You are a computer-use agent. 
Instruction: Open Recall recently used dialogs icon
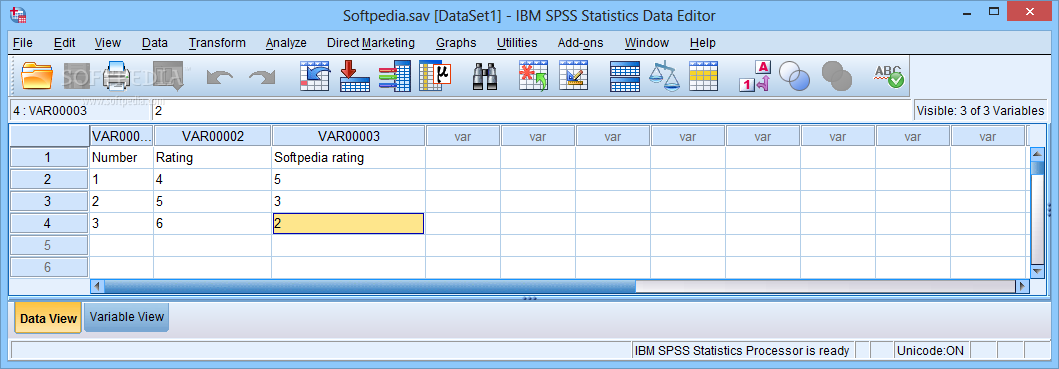pos(168,76)
